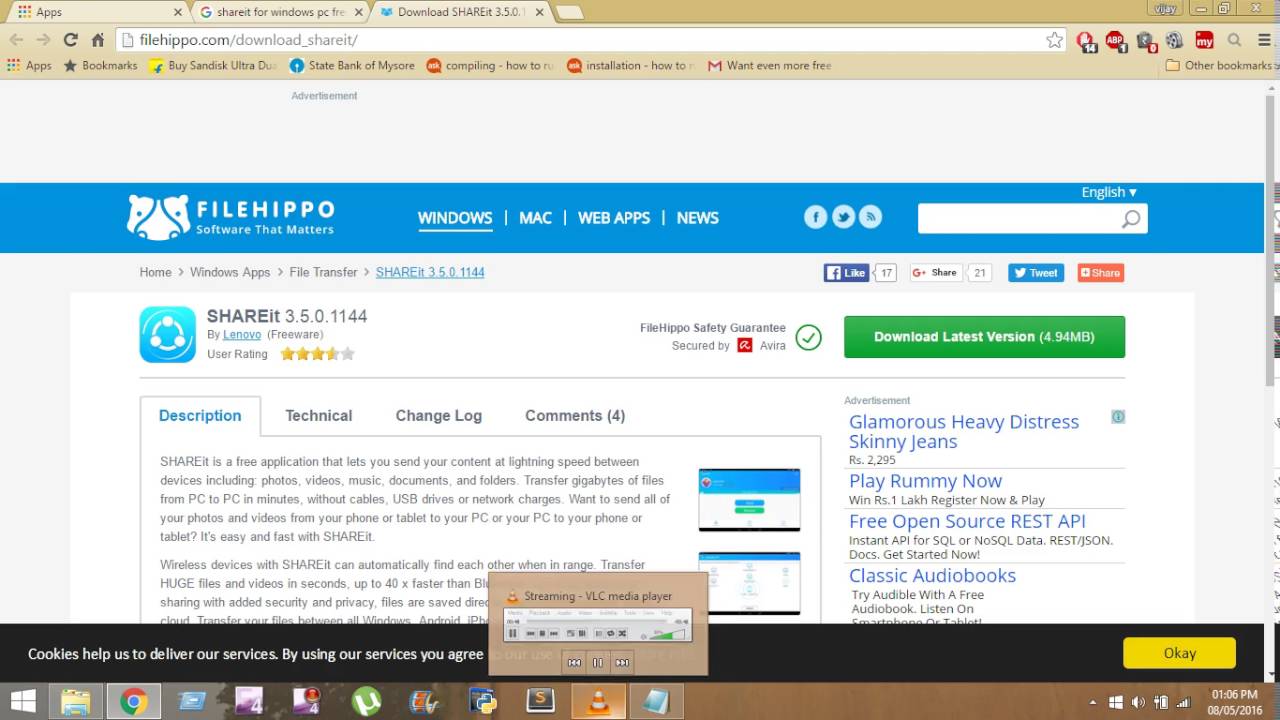Open Python IDLE from the taskbar

pyautogui.click(x=482, y=701)
